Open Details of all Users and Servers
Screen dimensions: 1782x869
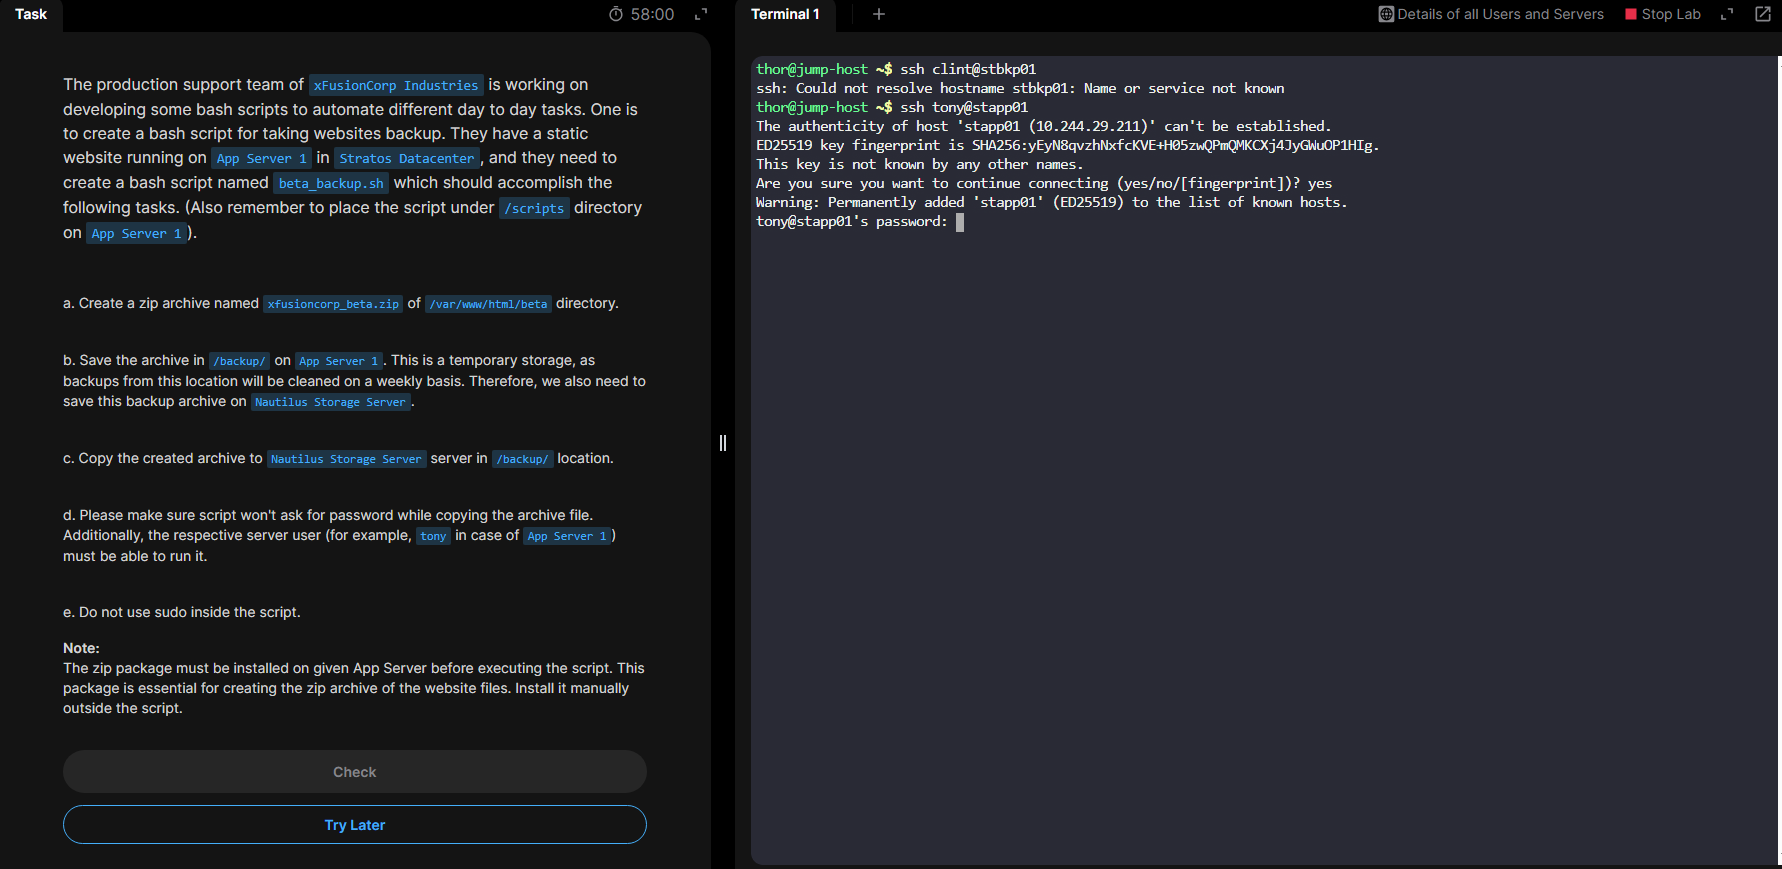pos(1491,14)
